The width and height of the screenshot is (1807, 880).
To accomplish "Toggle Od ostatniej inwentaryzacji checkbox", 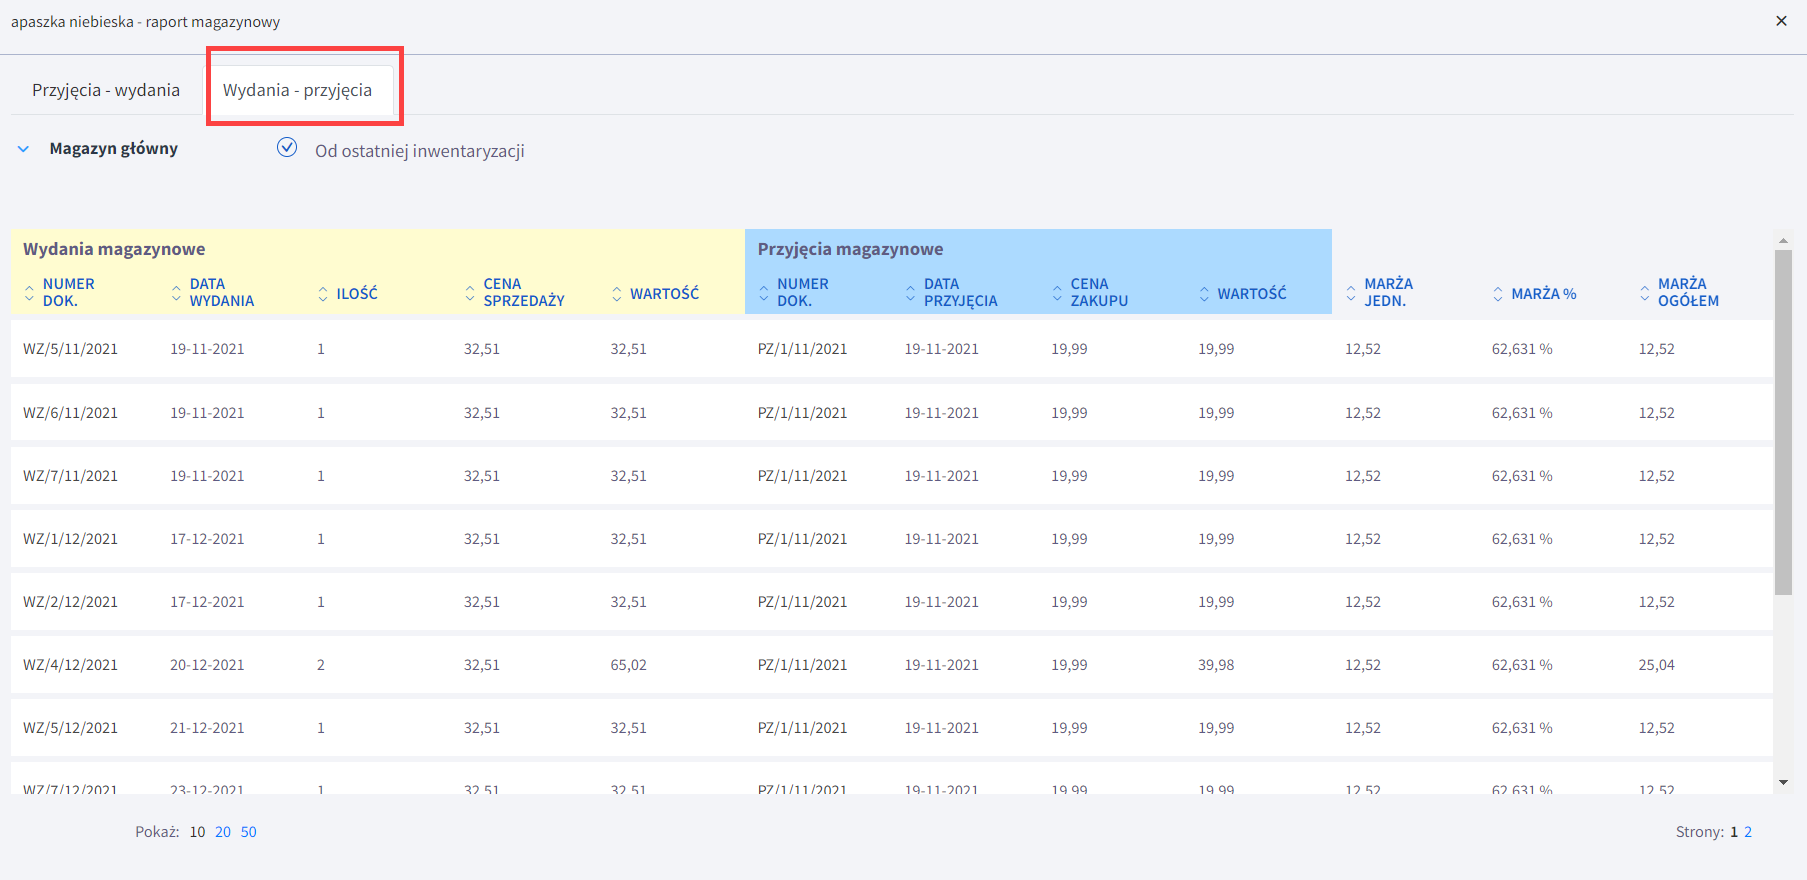I will pyautogui.click(x=287, y=148).
